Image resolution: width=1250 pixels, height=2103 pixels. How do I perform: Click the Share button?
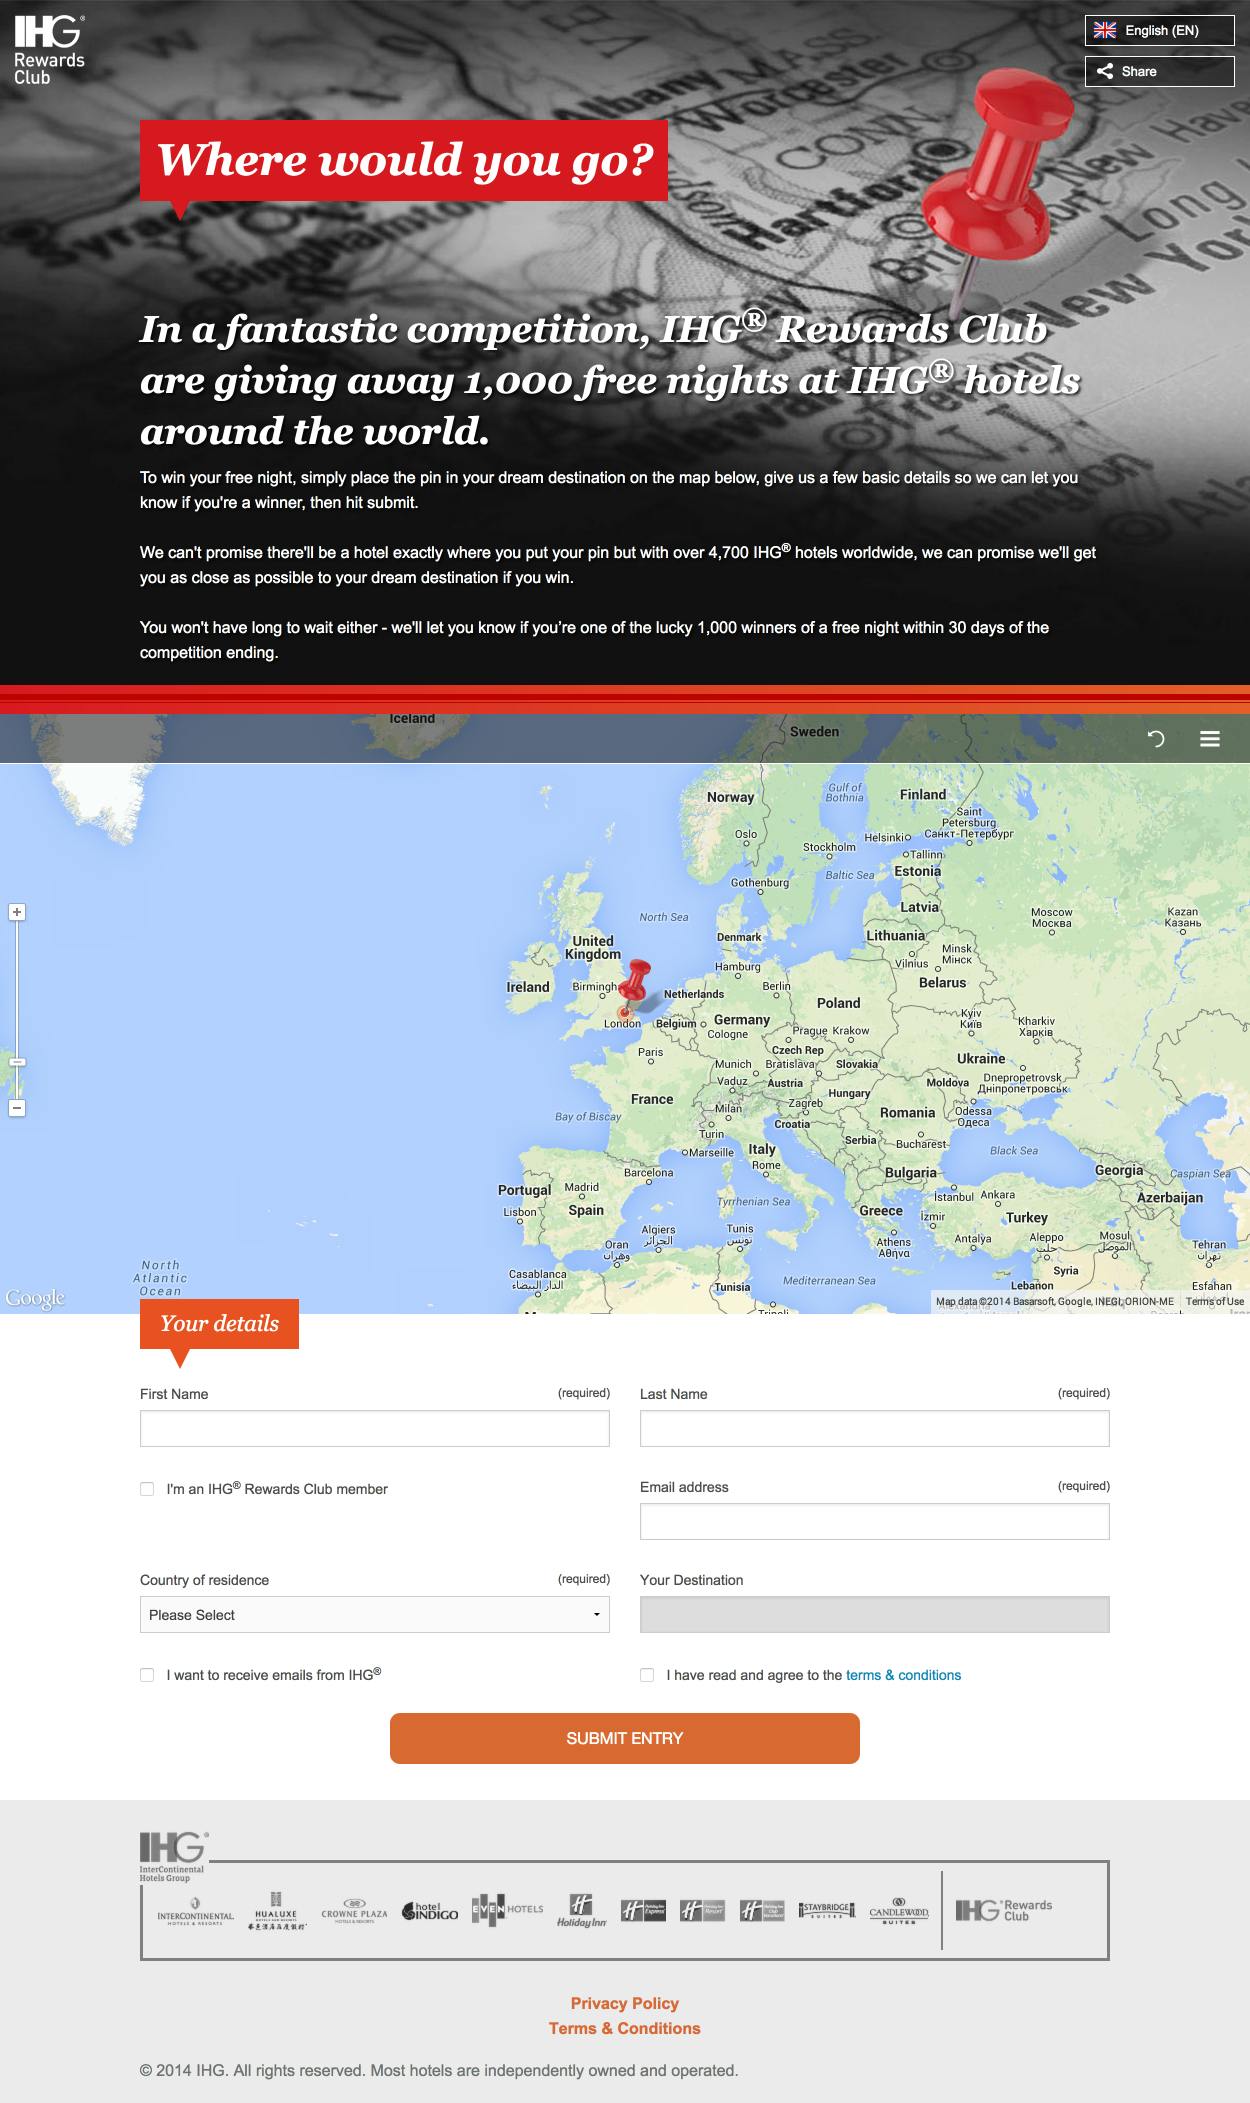(x=1160, y=71)
